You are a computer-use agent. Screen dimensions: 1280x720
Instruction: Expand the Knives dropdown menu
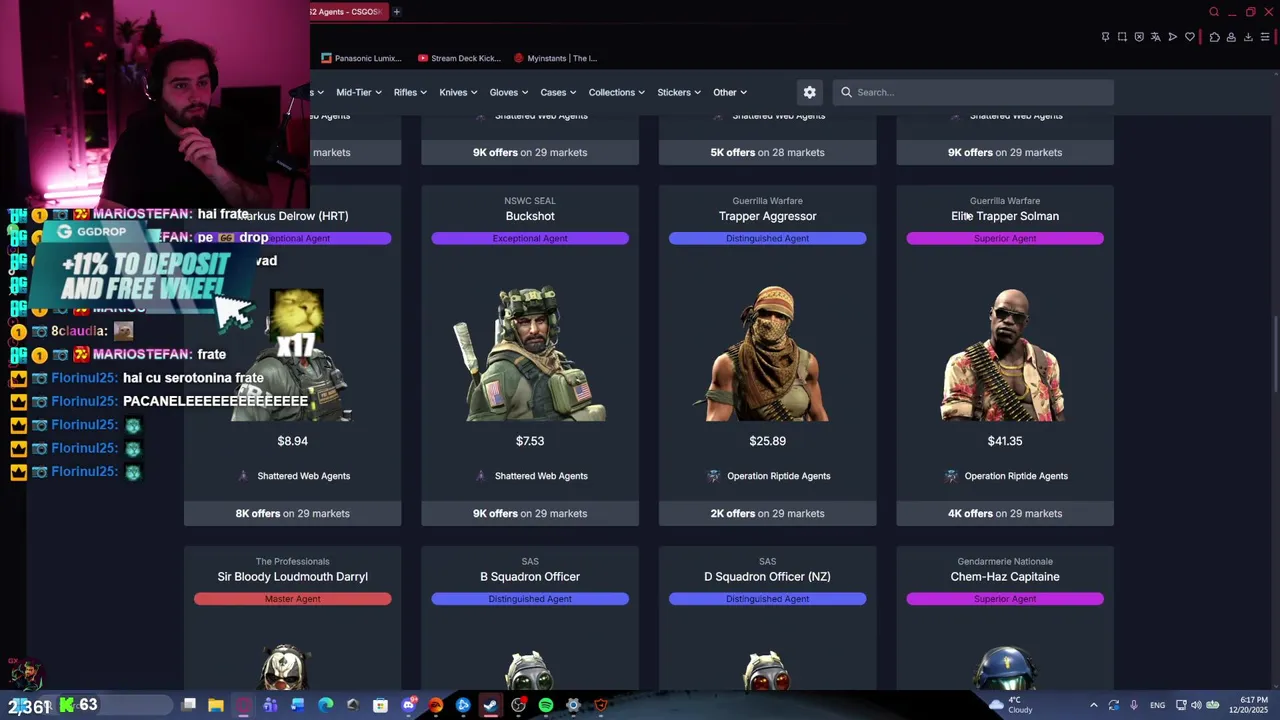(x=458, y=92)
